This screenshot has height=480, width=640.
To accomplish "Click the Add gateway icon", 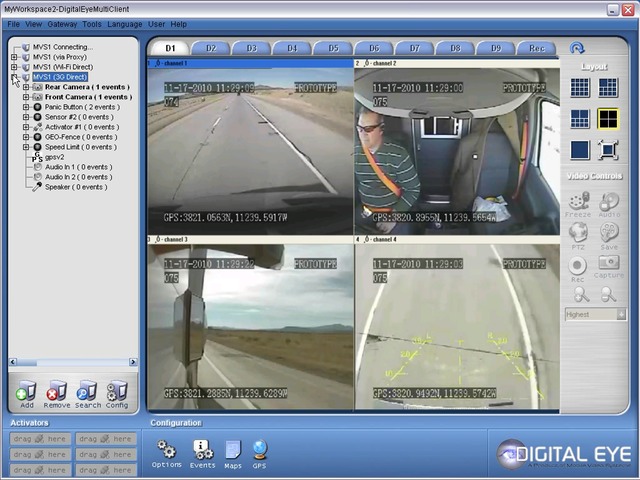I will [x=25, y=392].
